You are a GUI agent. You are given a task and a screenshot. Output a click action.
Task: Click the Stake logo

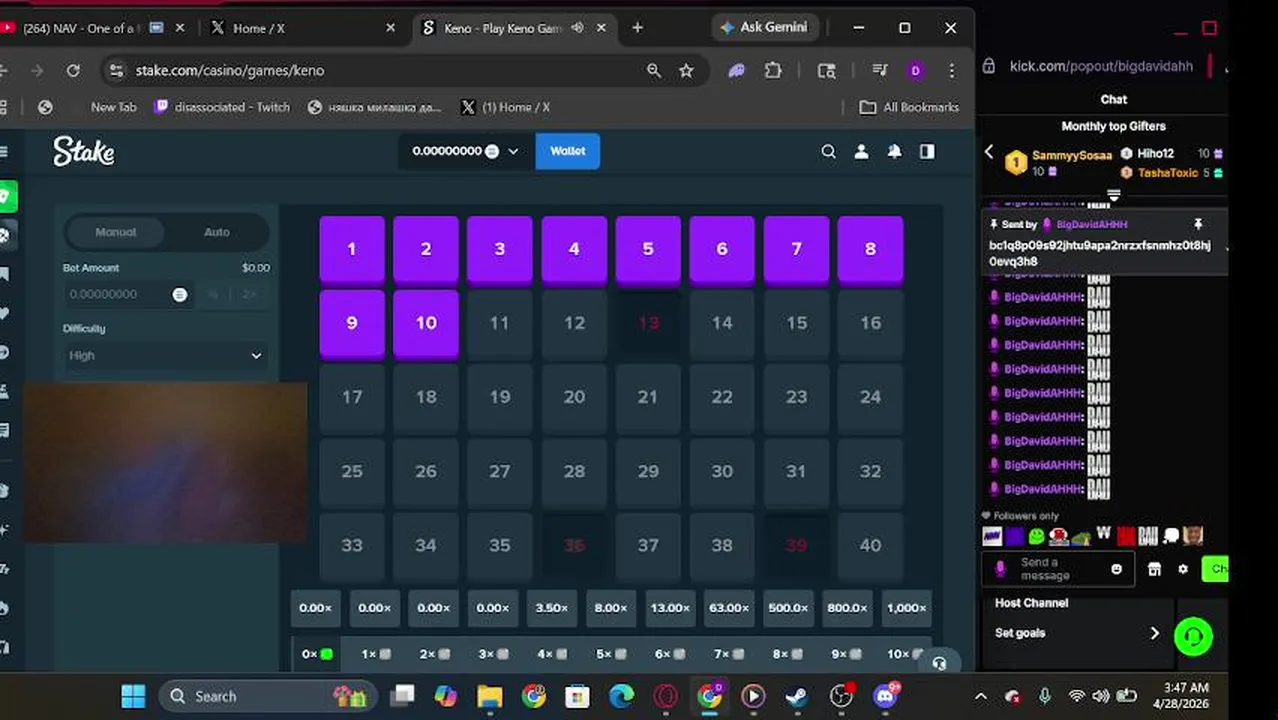(84, 151)
